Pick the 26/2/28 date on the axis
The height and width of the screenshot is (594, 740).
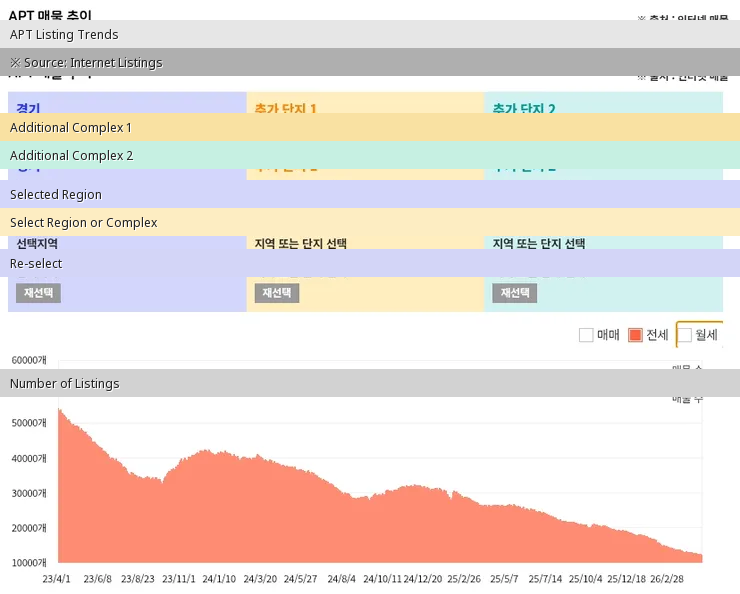tap(668, 578)
